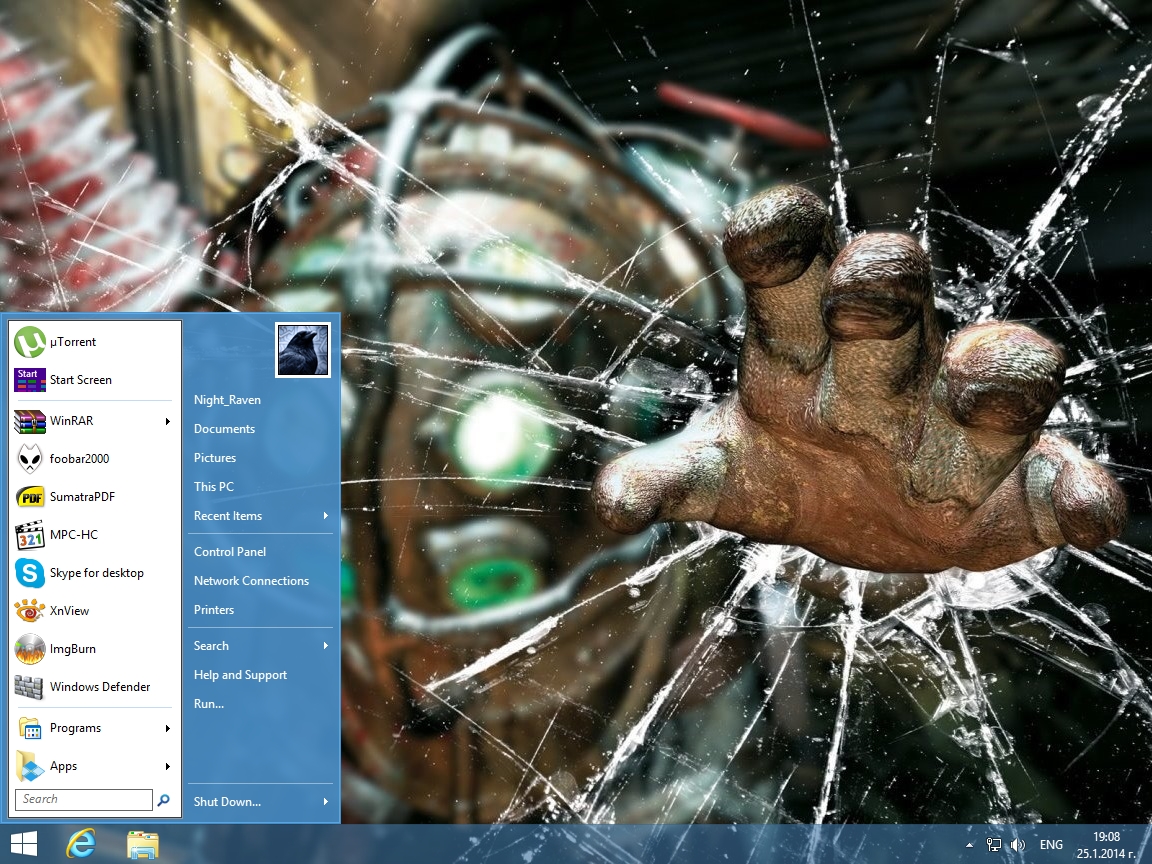Click the Skype for desktop icon
The height and width of the screenshot is (864, 1152).
click(30, 573)
